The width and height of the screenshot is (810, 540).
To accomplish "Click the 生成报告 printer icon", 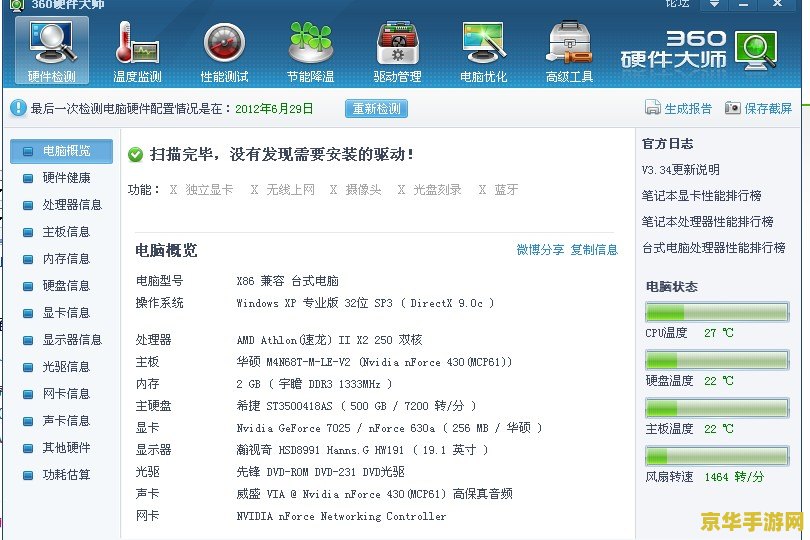I will pyautogui.click(x=652, y=107).
